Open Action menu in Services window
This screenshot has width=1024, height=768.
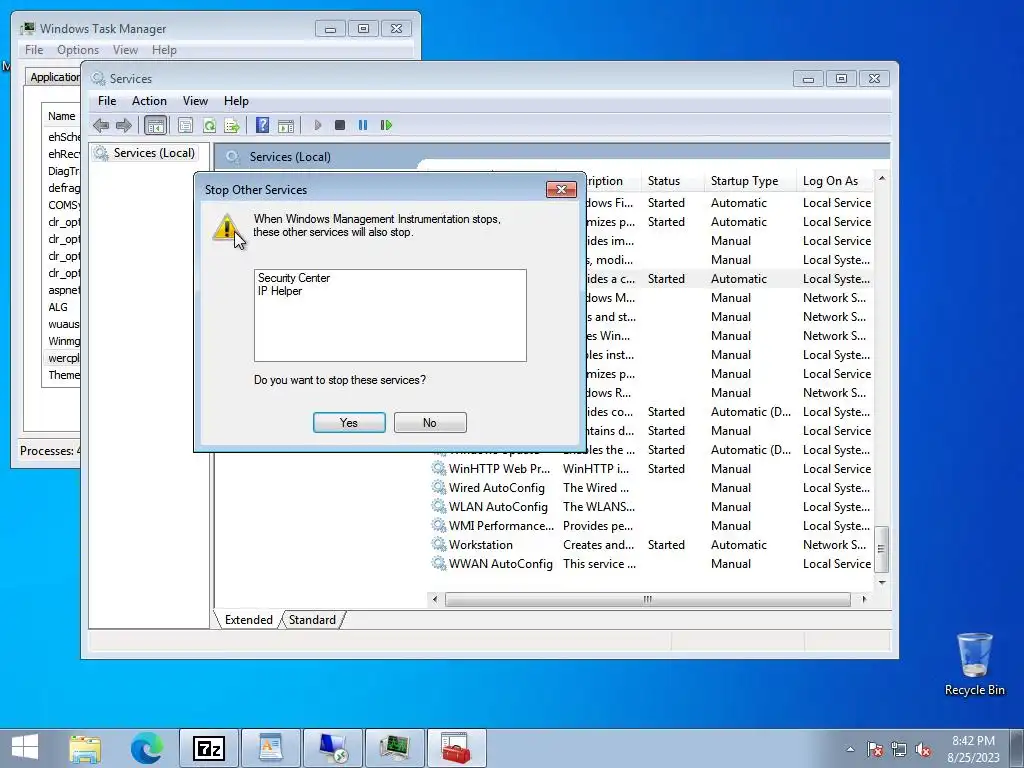pyautogui.click(x=149, y=101)
